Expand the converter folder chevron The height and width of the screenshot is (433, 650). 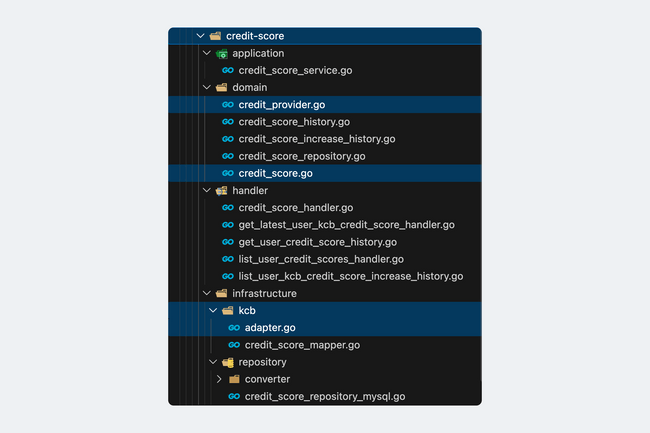219,379
